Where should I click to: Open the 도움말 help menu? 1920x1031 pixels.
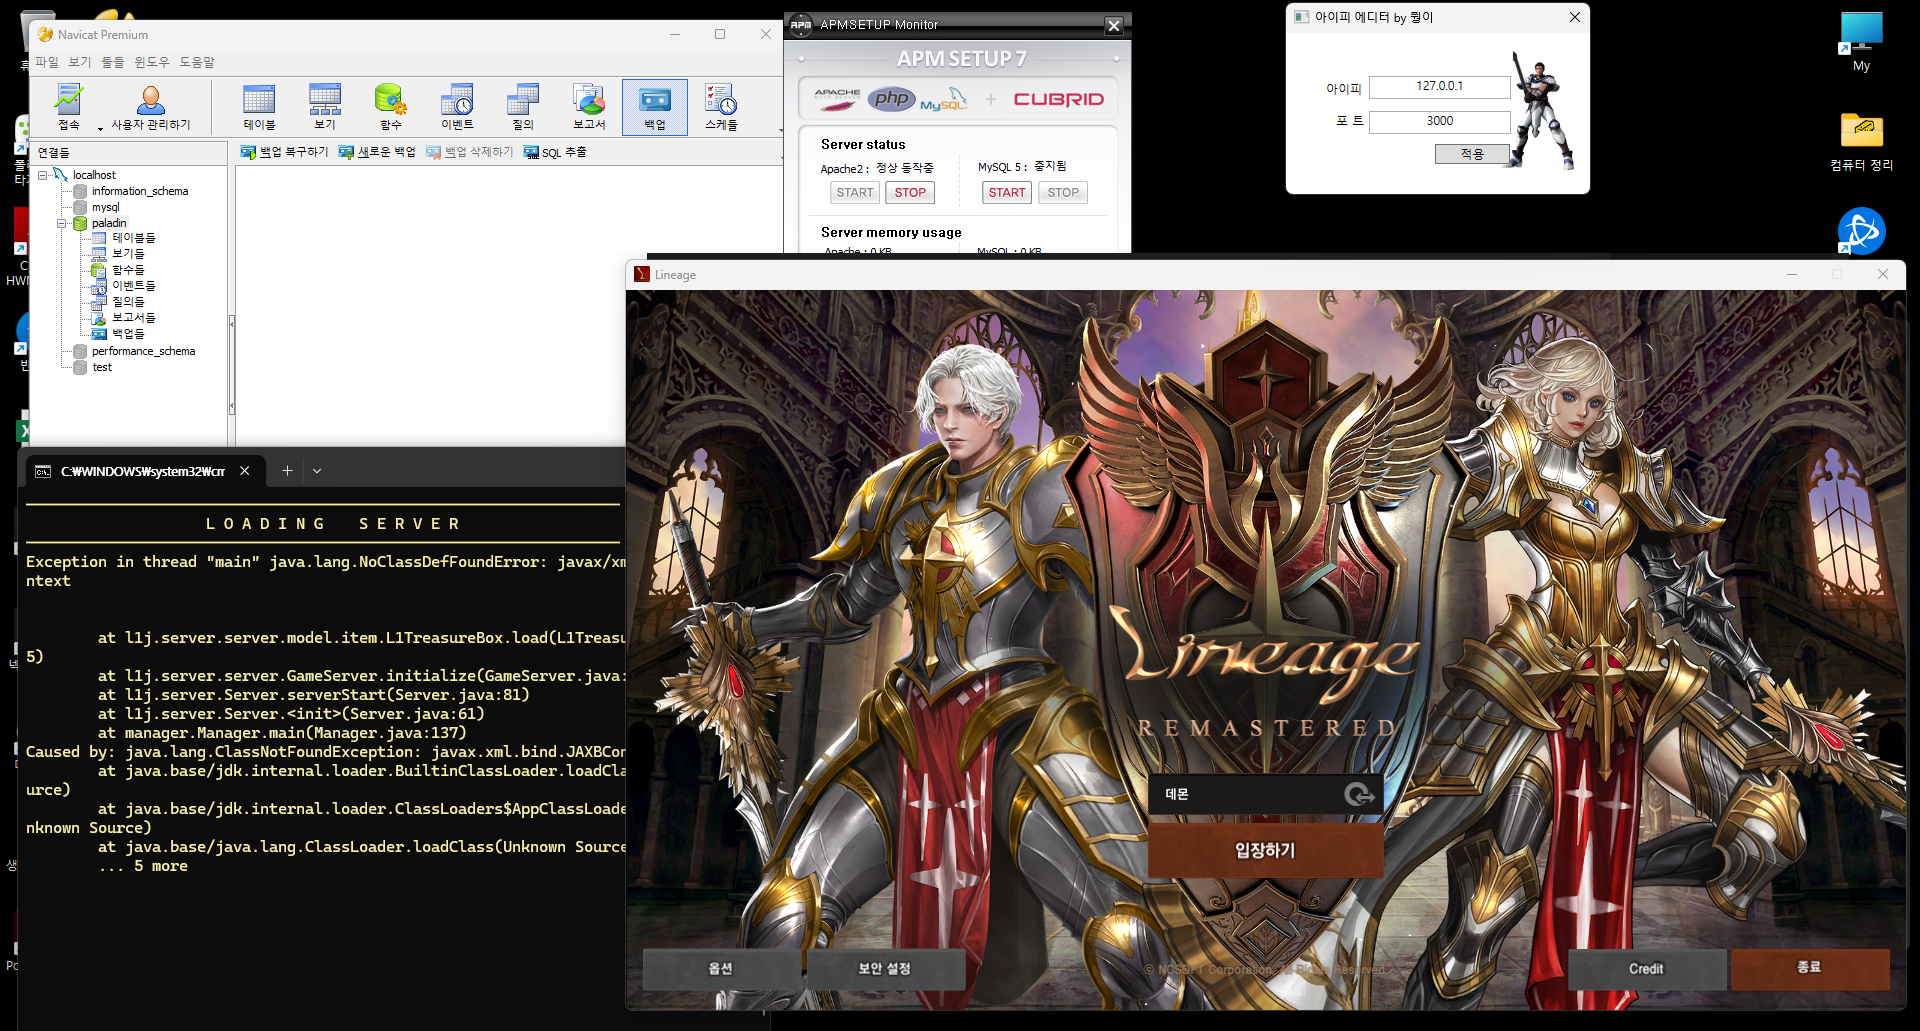pyautogui.click(x=197, y=62)
